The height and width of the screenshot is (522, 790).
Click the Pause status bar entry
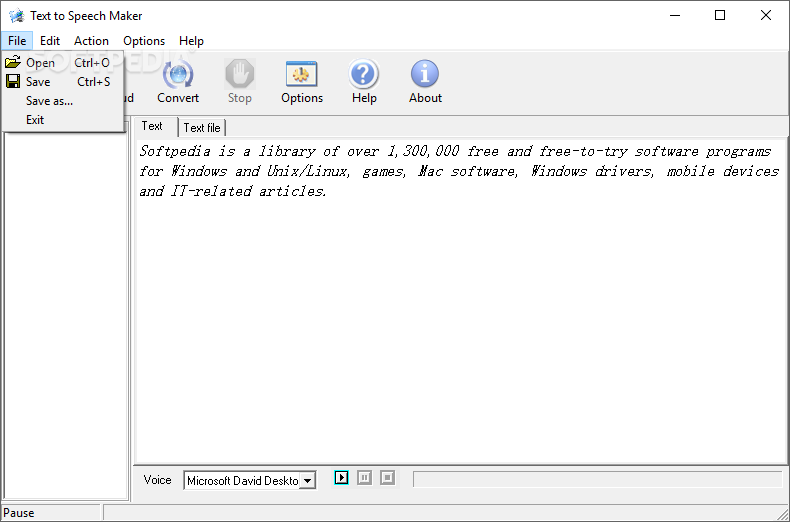pos(50,513)
